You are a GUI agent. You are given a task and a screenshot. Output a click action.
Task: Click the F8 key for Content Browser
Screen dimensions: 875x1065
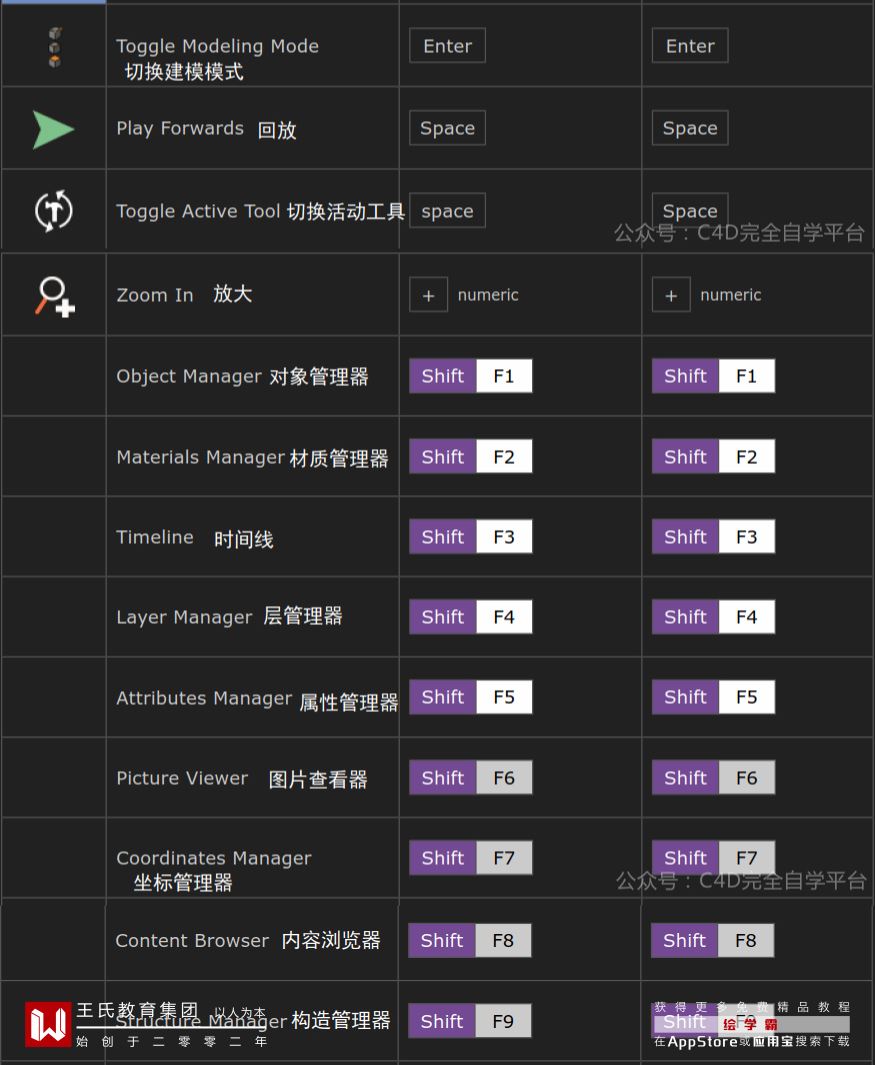click(x=503, y=940)
